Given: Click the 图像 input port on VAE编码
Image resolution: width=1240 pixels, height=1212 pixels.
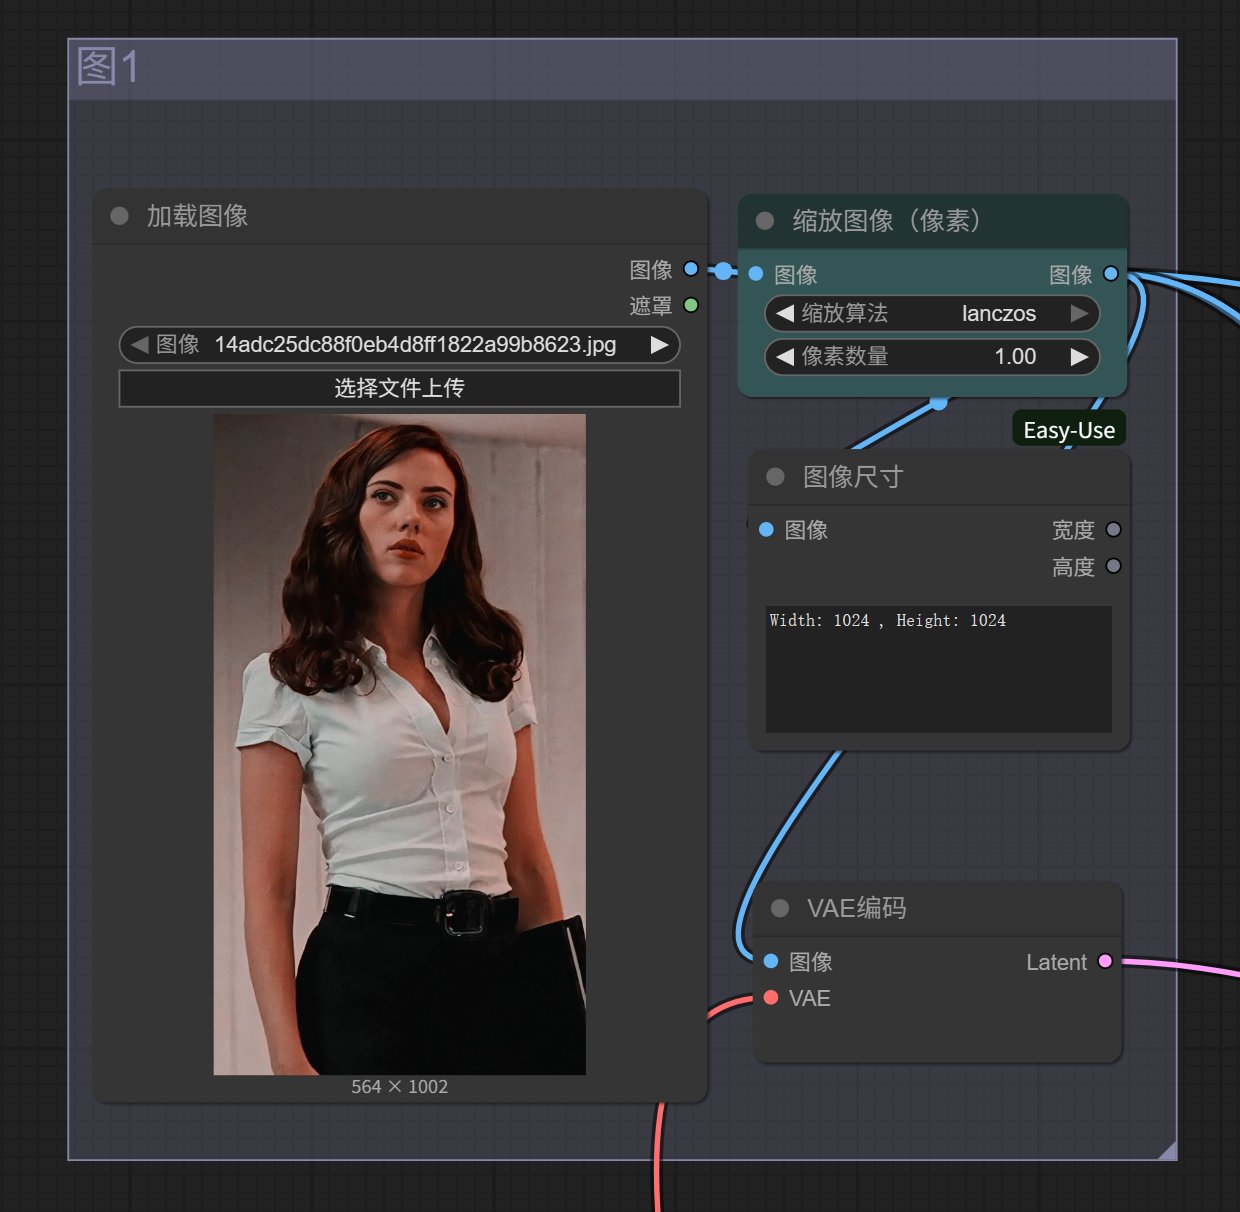Looking at the screenshot, I should (771, 961).
